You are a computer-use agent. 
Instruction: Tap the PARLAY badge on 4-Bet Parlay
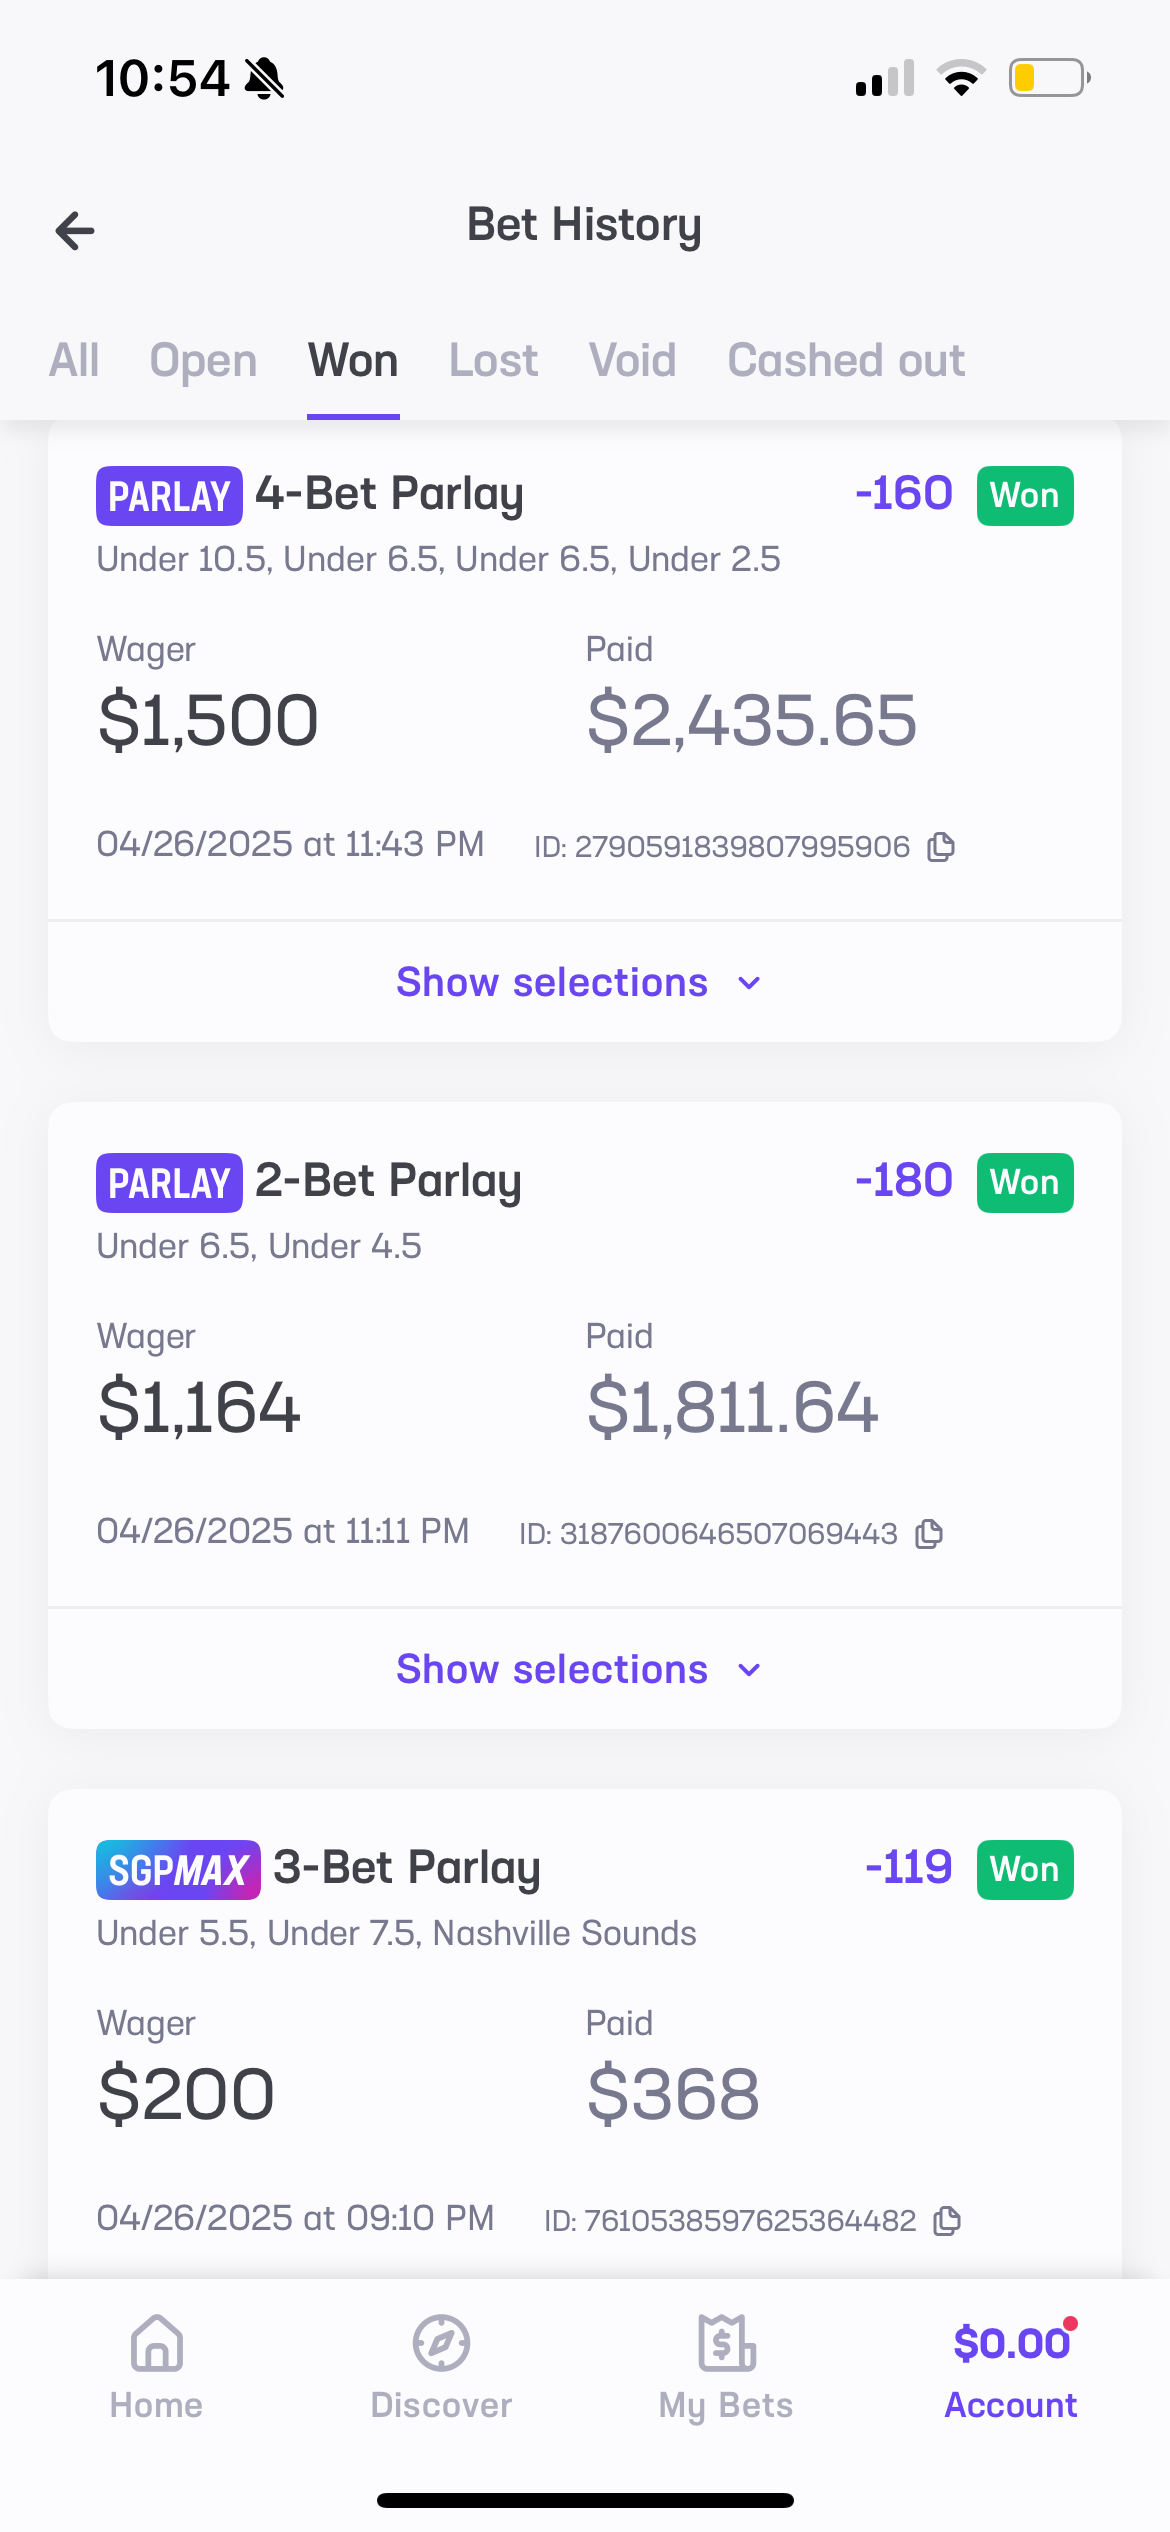[x=169, y=496]
